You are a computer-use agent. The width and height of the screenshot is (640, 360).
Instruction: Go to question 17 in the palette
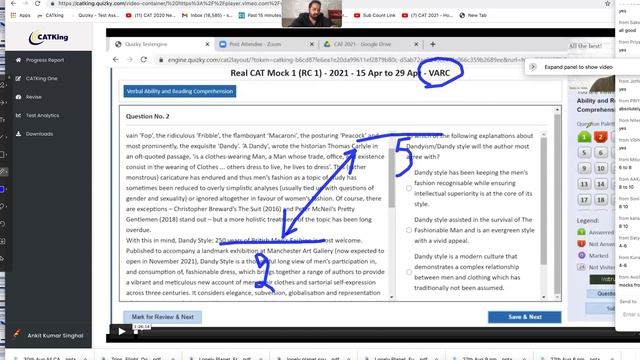[584, 200]
